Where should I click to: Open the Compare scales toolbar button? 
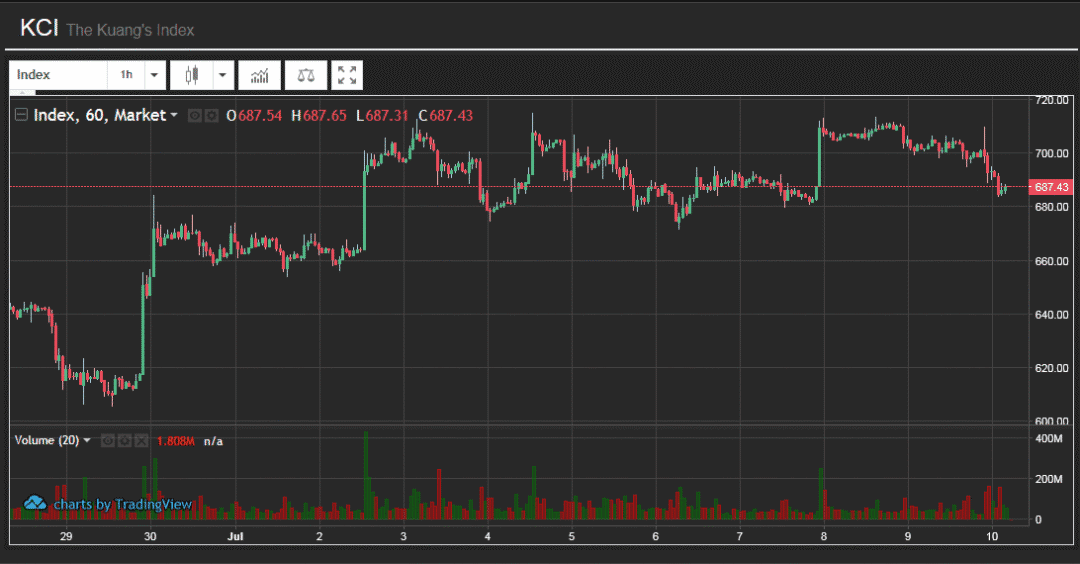306,75
